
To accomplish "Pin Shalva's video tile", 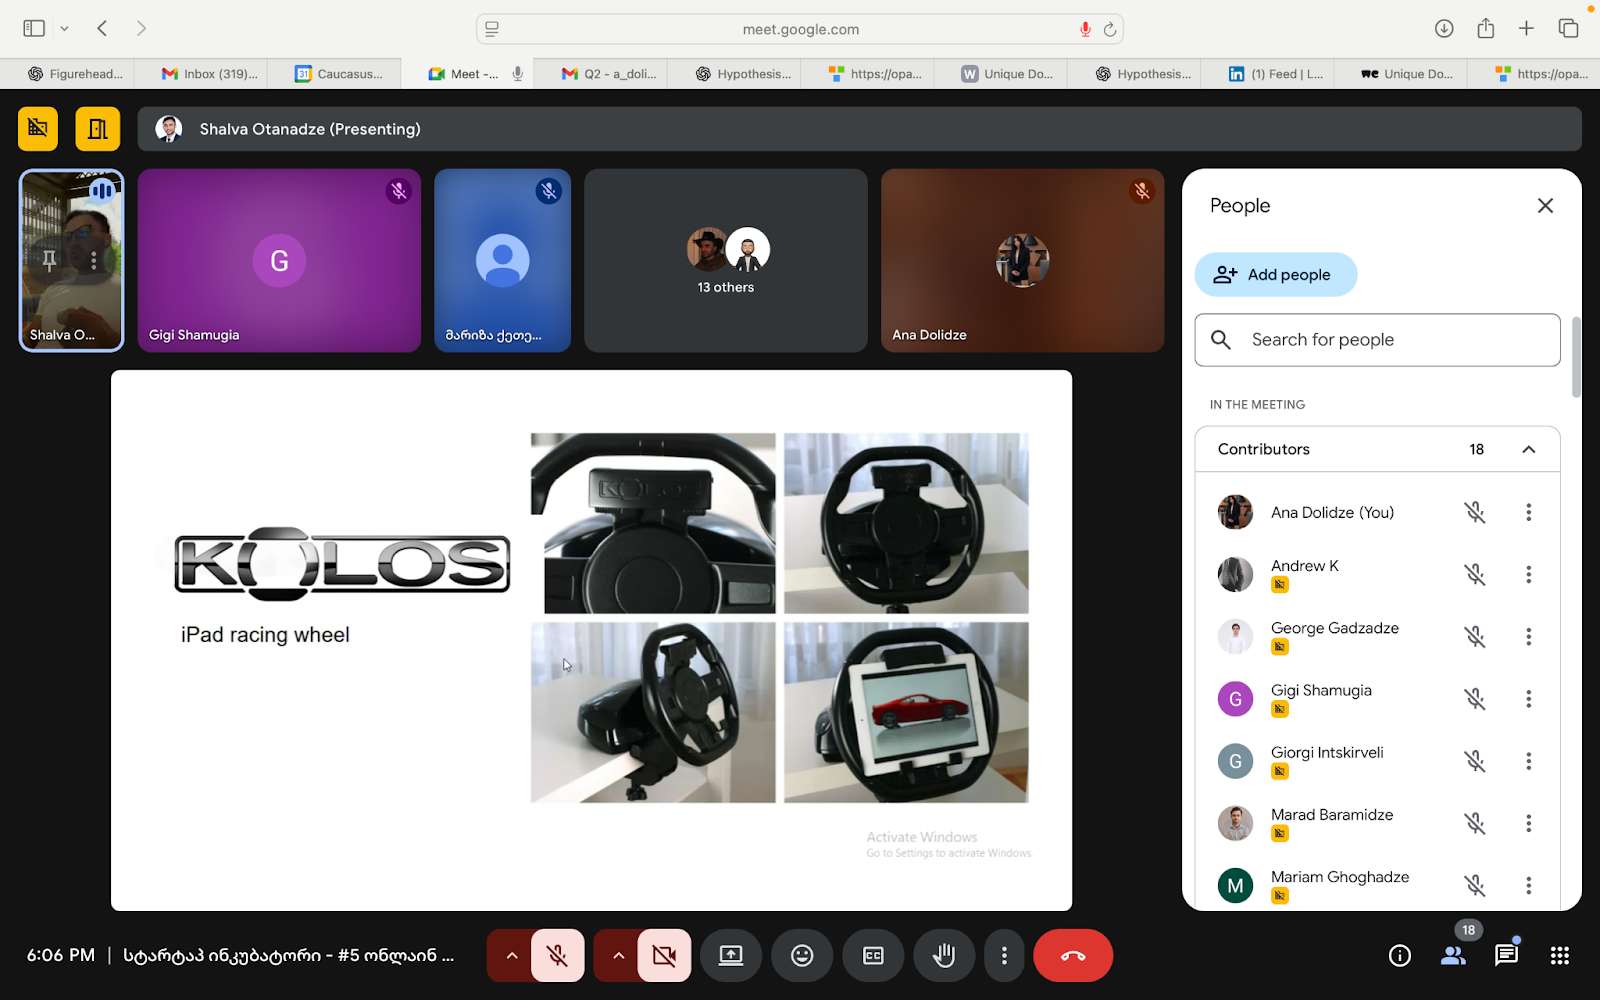I will coord(49,260).
